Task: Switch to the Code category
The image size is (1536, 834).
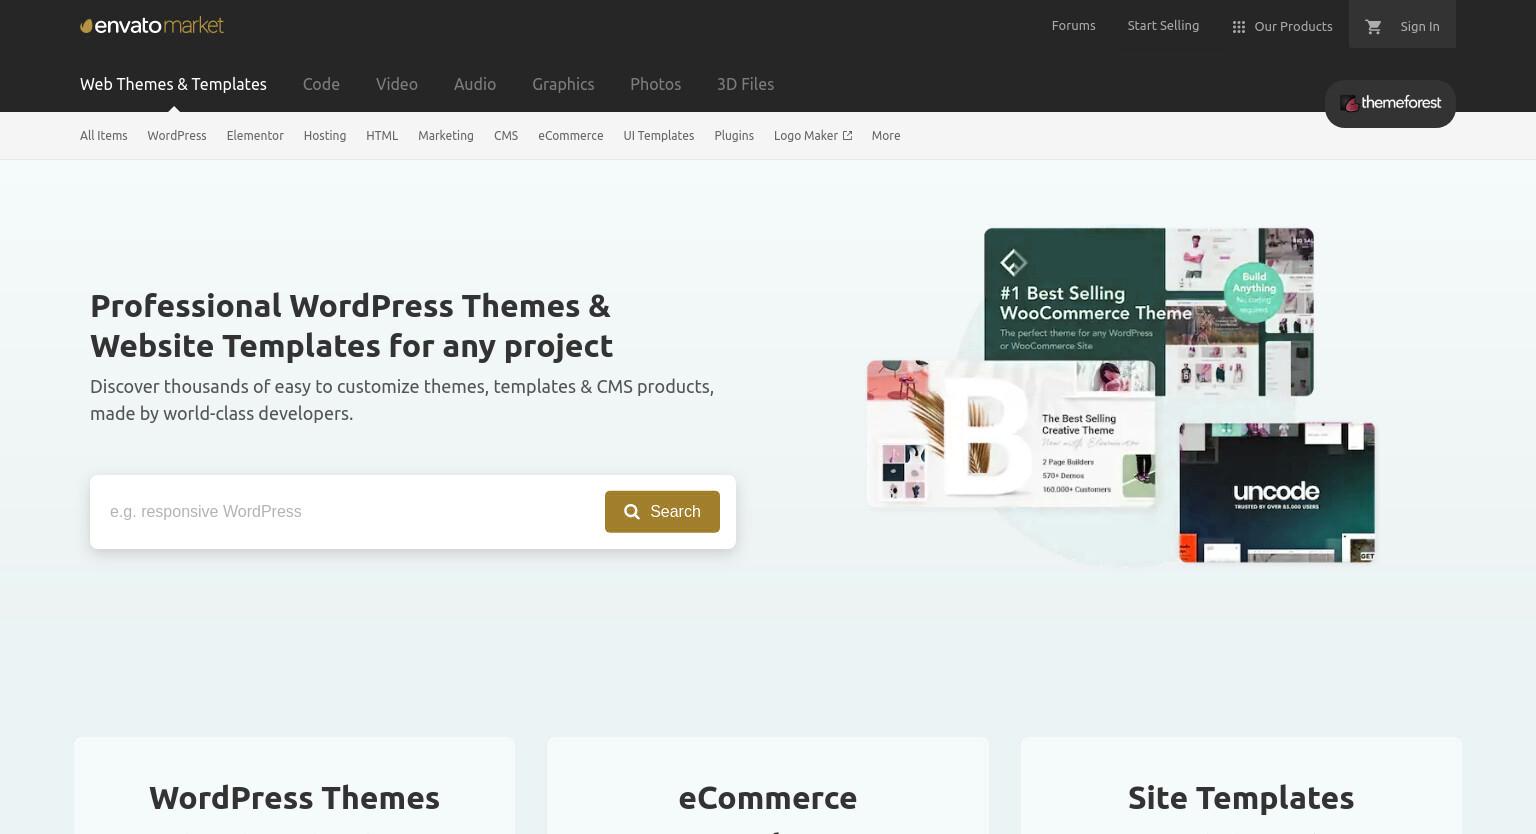Action: point(321,84)
